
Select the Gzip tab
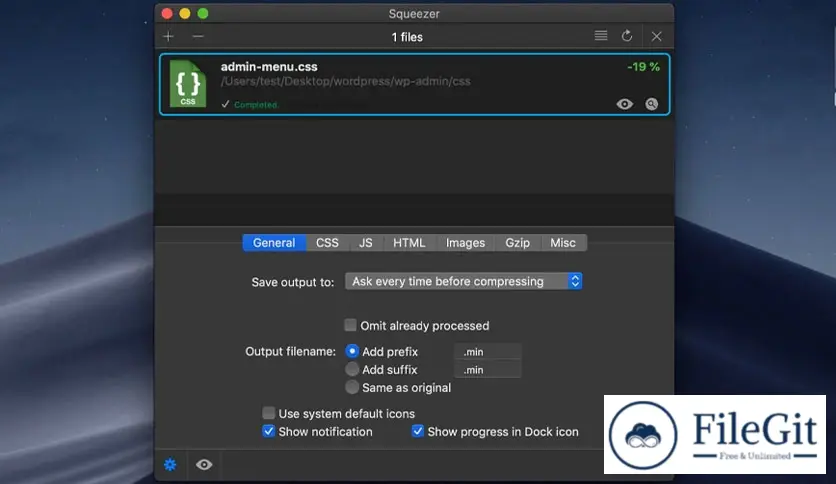[517, 243]
